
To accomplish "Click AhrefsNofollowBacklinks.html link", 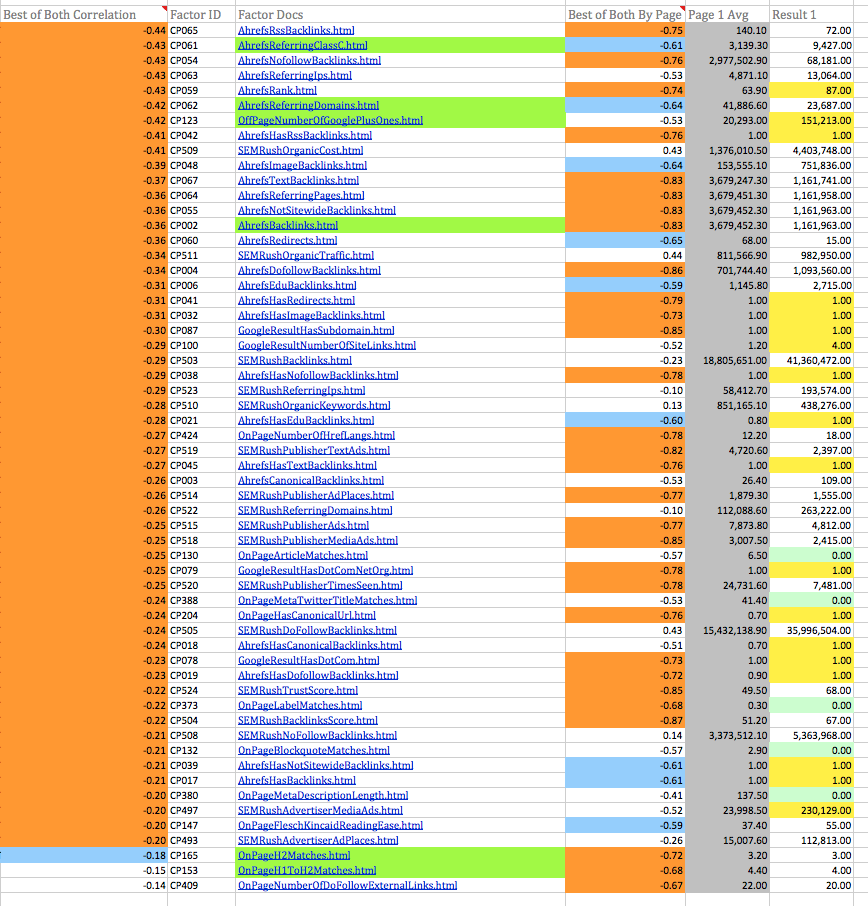I will pyautogui.click(x=309, y=61).
